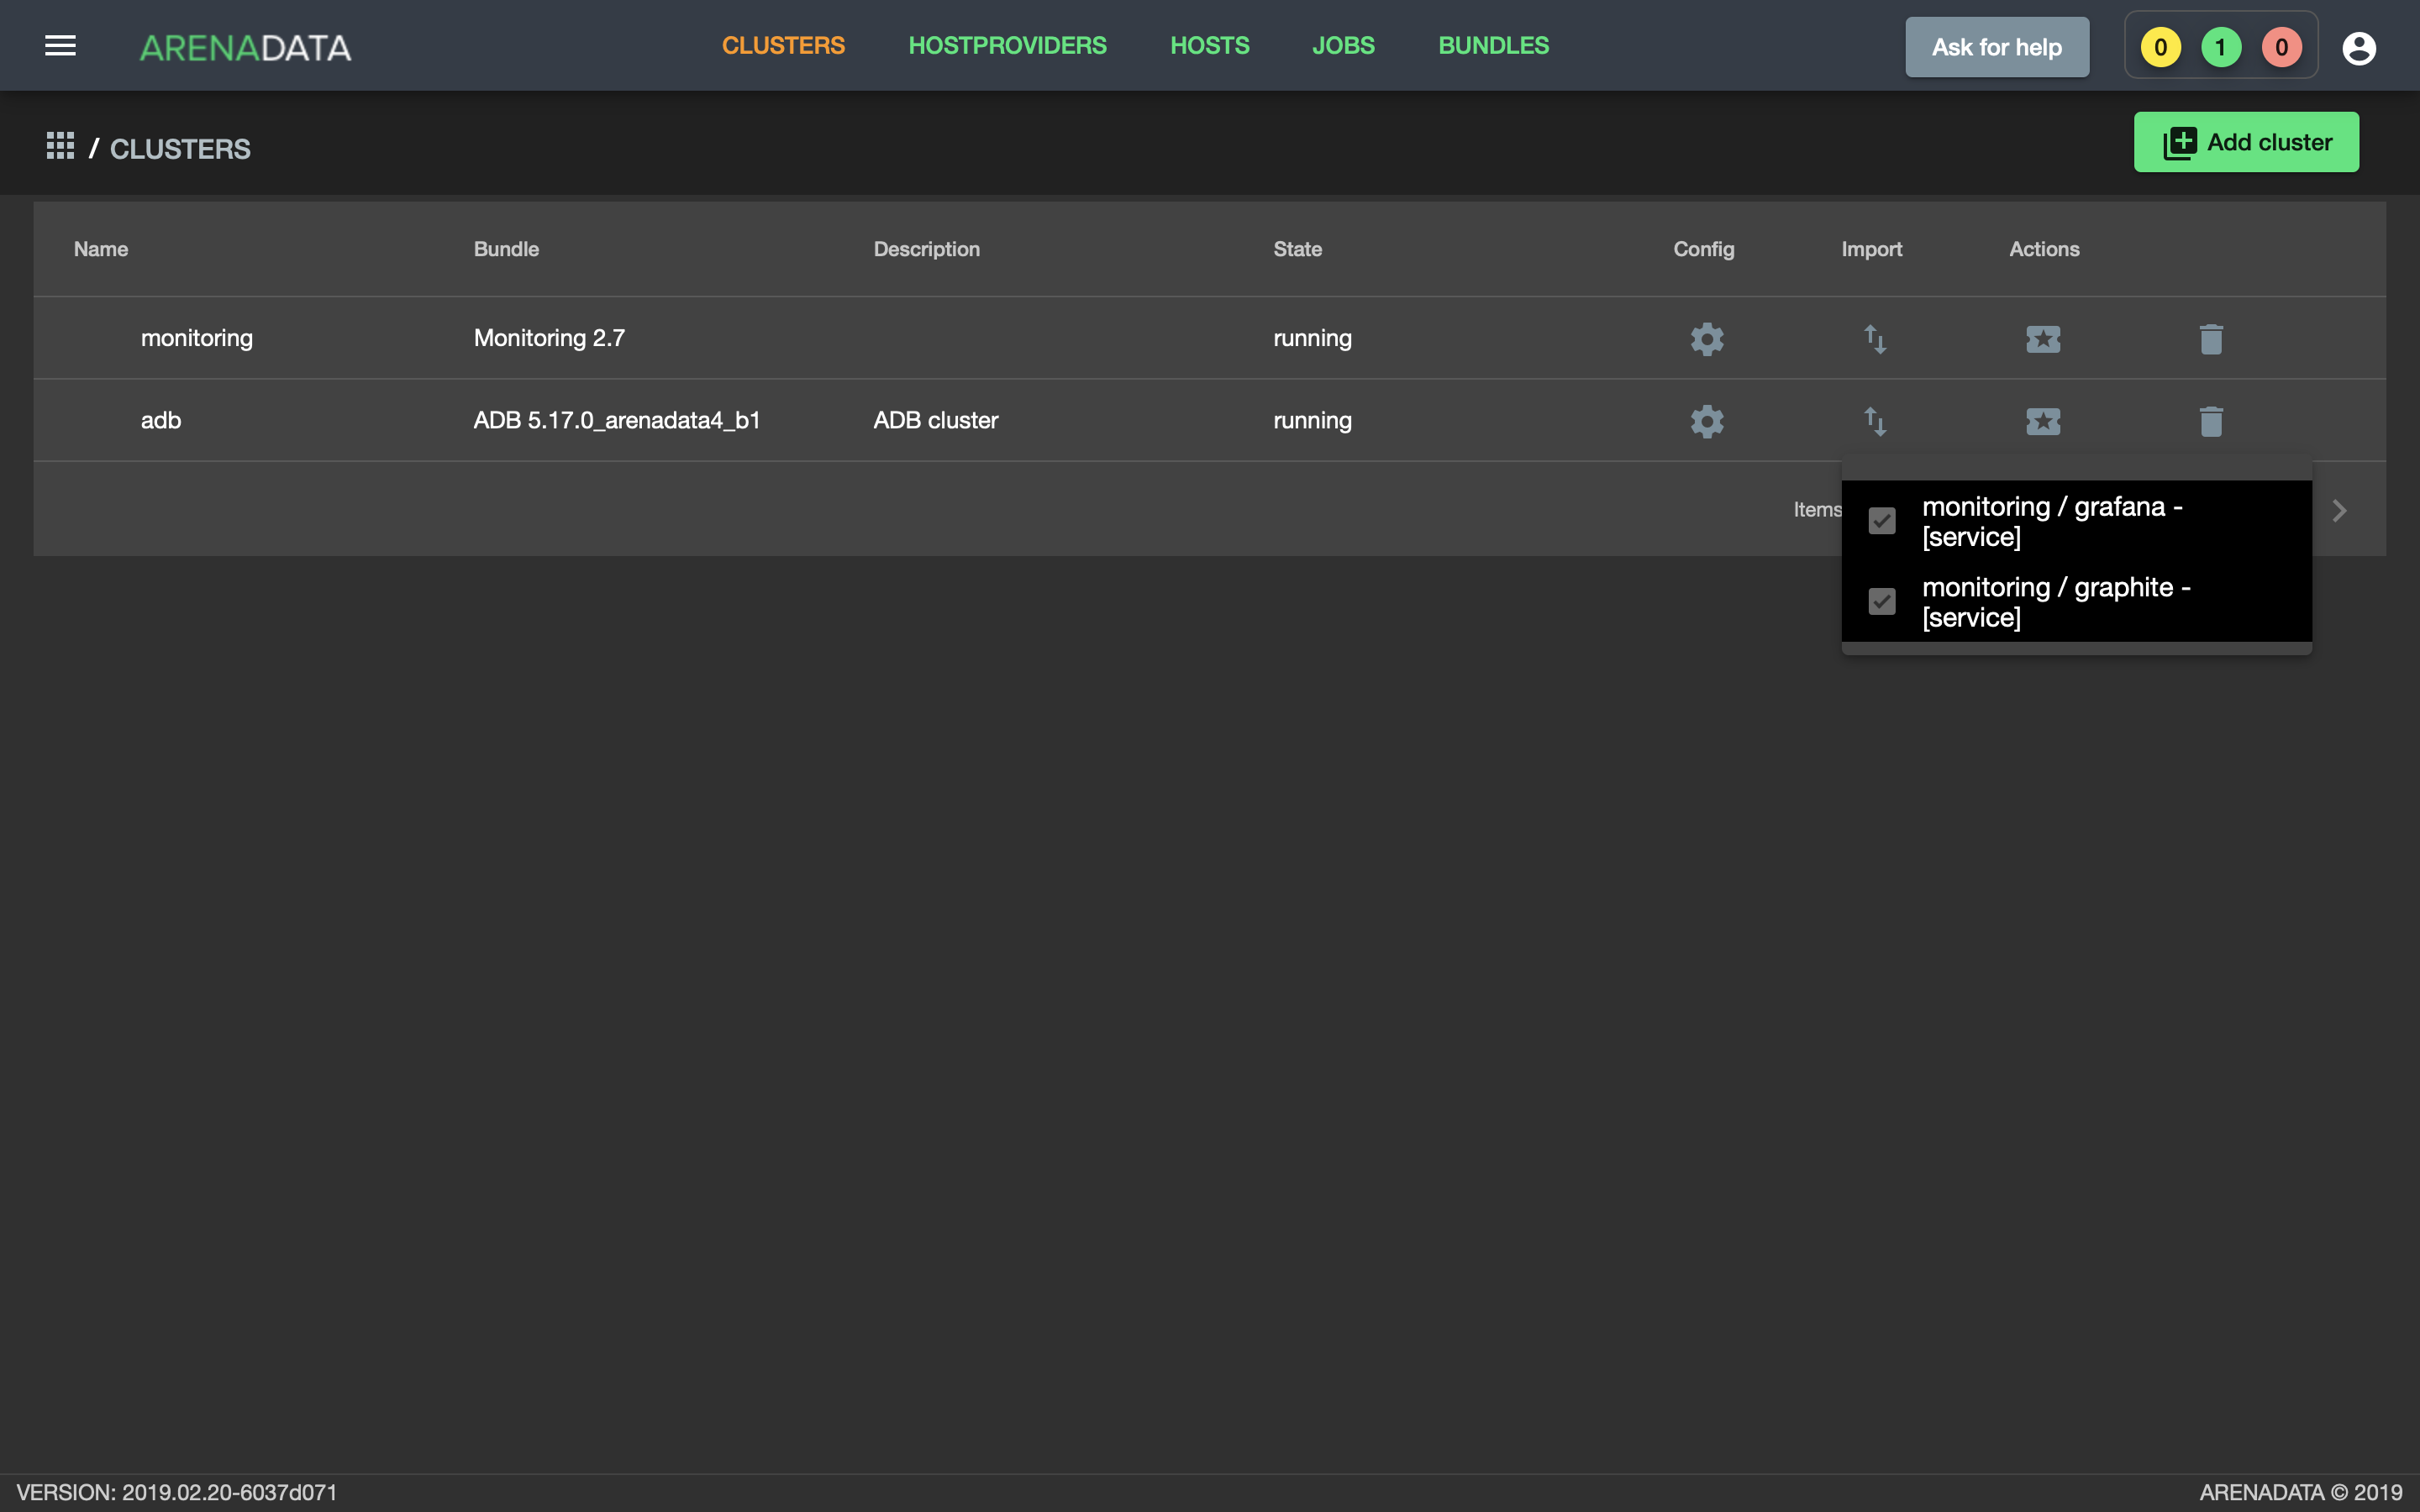Click the Add cluster button
This screenshot has height=1512, width=2420.
(x=2246, y=142)
